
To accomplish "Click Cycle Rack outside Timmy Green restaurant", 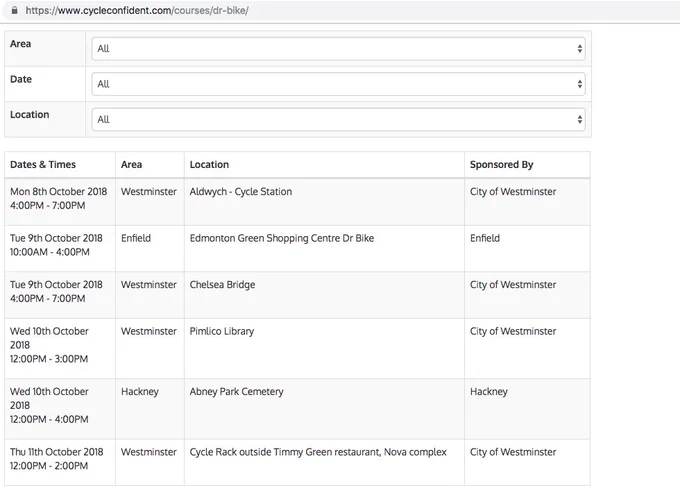I will click(318, 452).
